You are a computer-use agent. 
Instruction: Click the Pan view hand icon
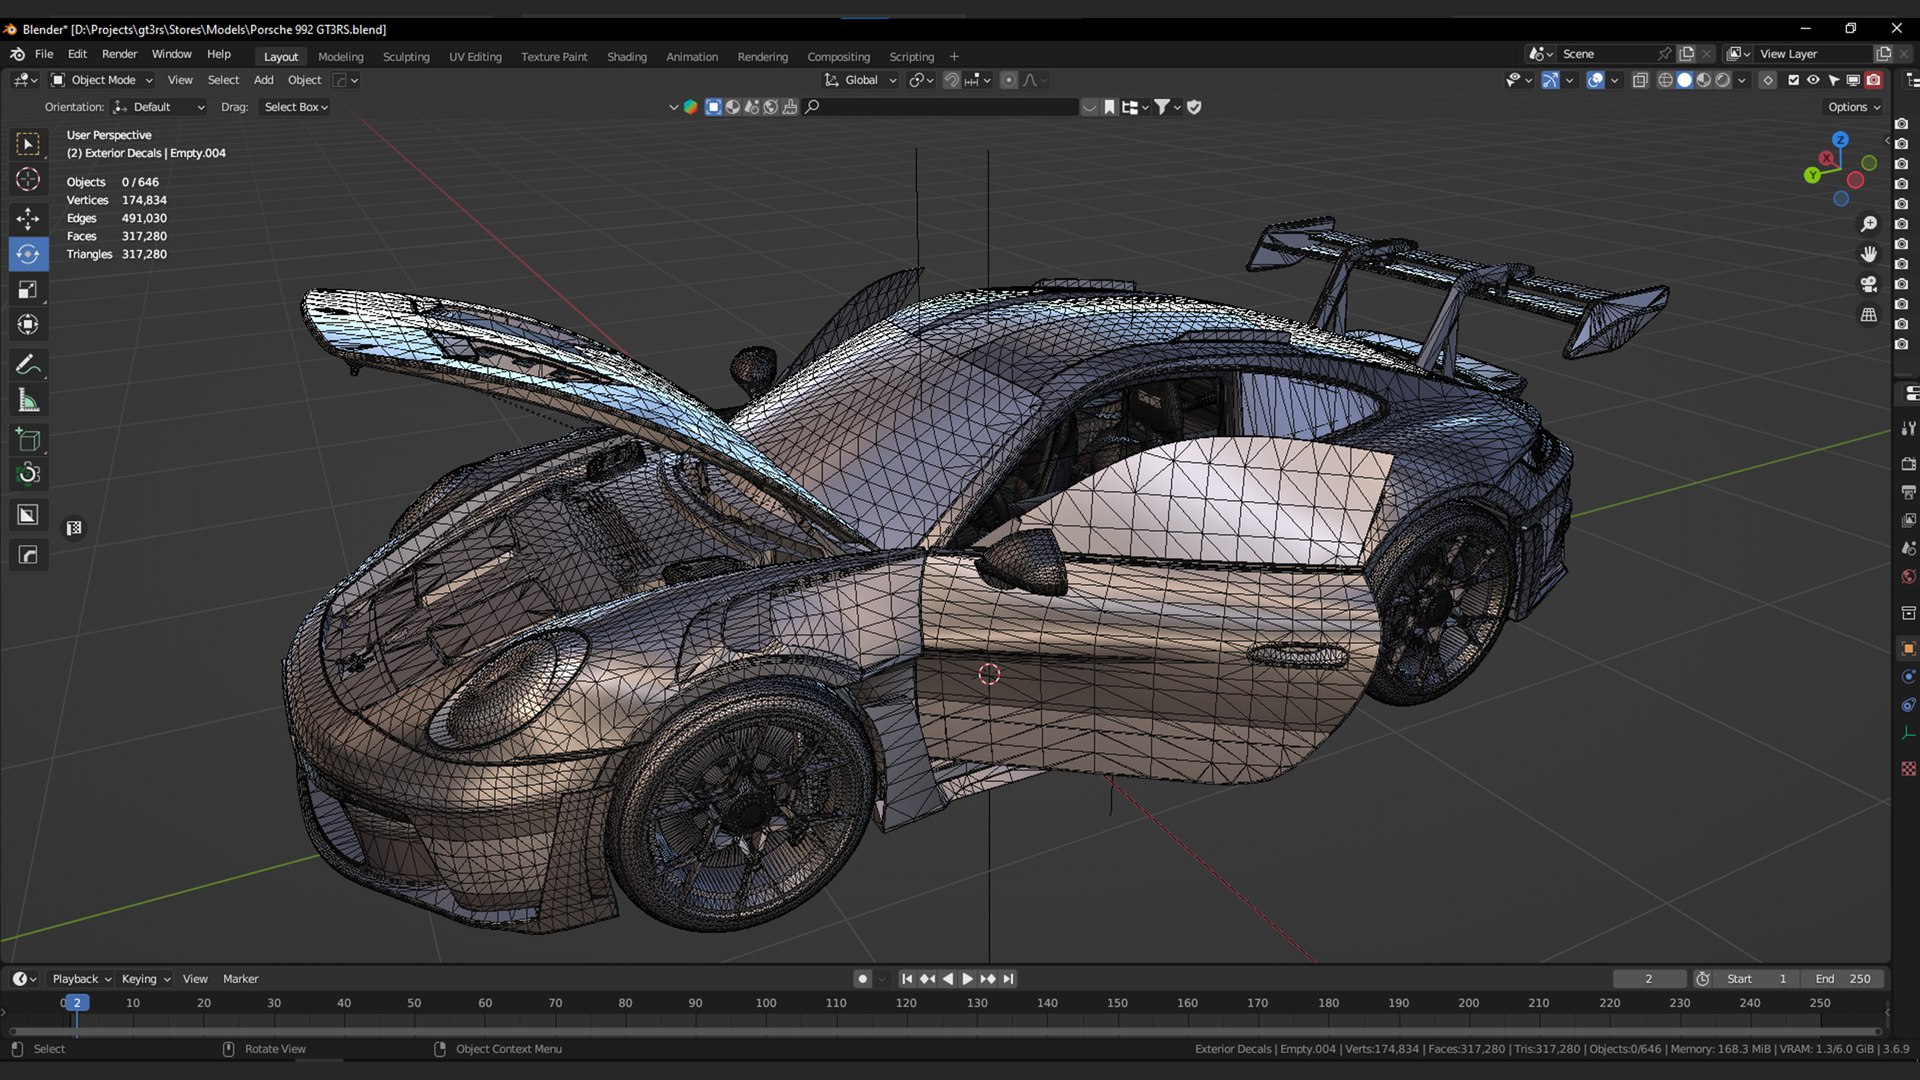click(x=1868, y=254)
